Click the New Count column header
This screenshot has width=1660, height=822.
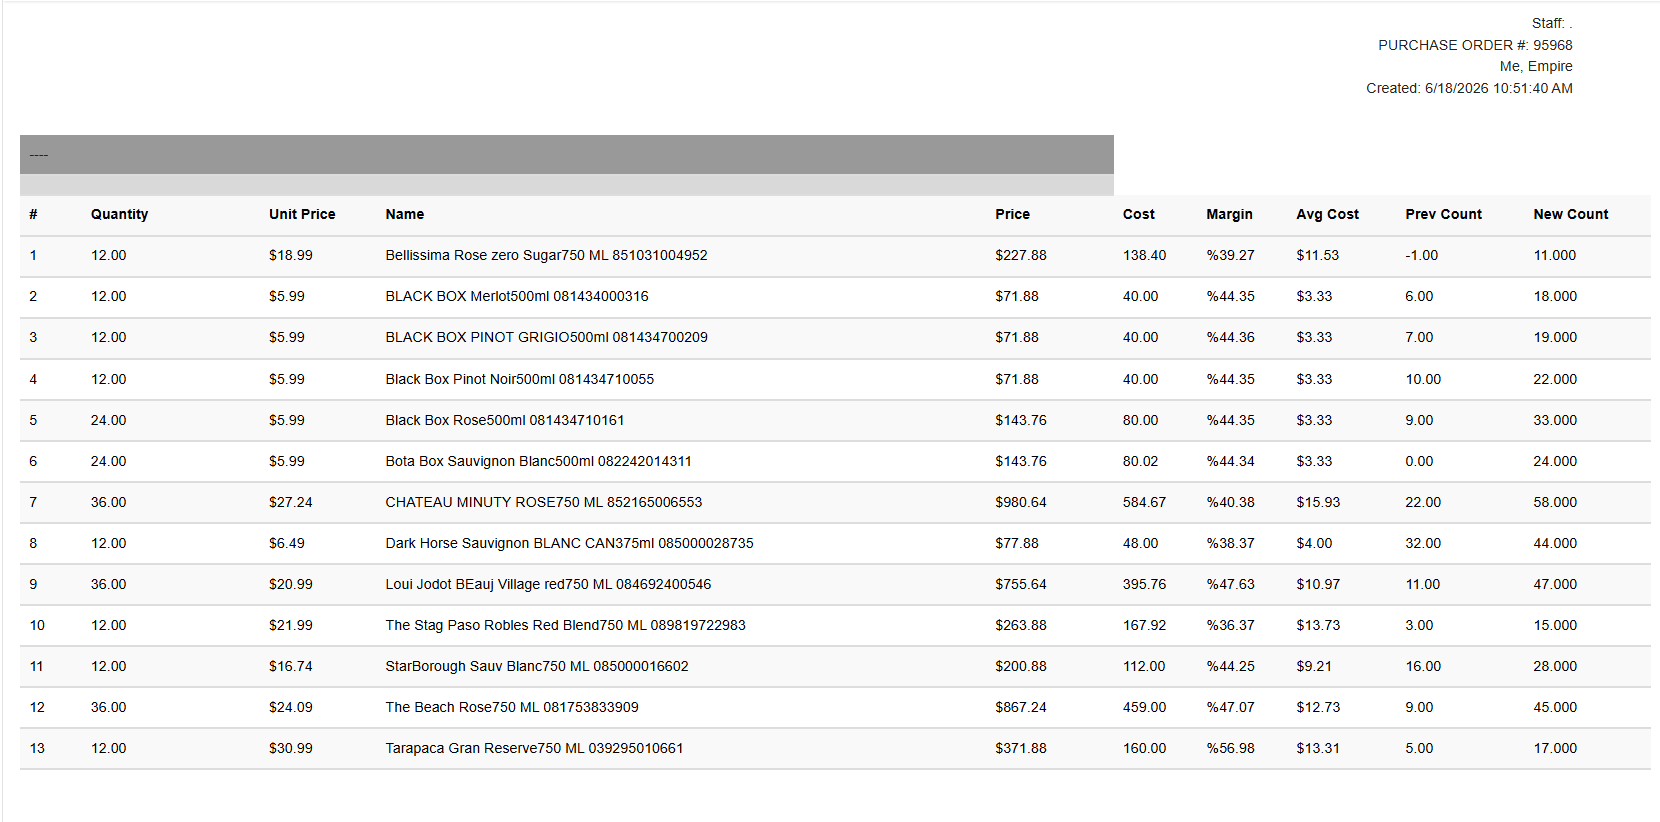[1571, 214]
